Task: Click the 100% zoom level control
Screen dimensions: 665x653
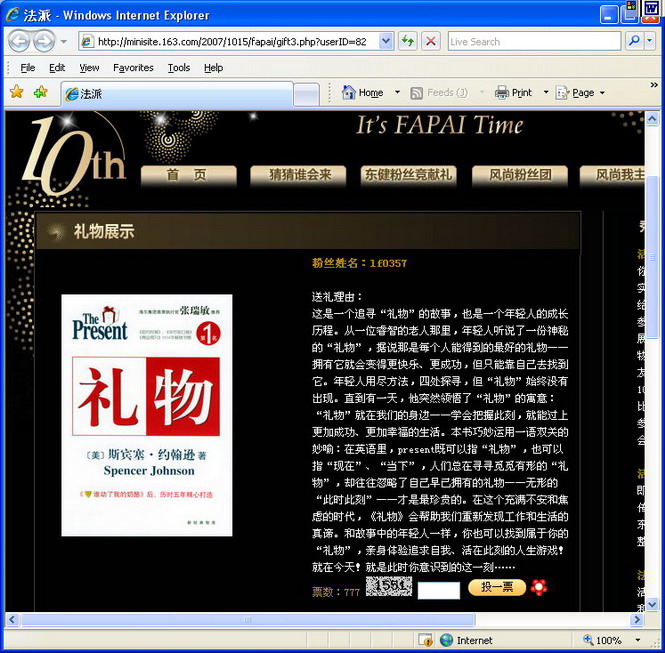Action: pos(603,640)
